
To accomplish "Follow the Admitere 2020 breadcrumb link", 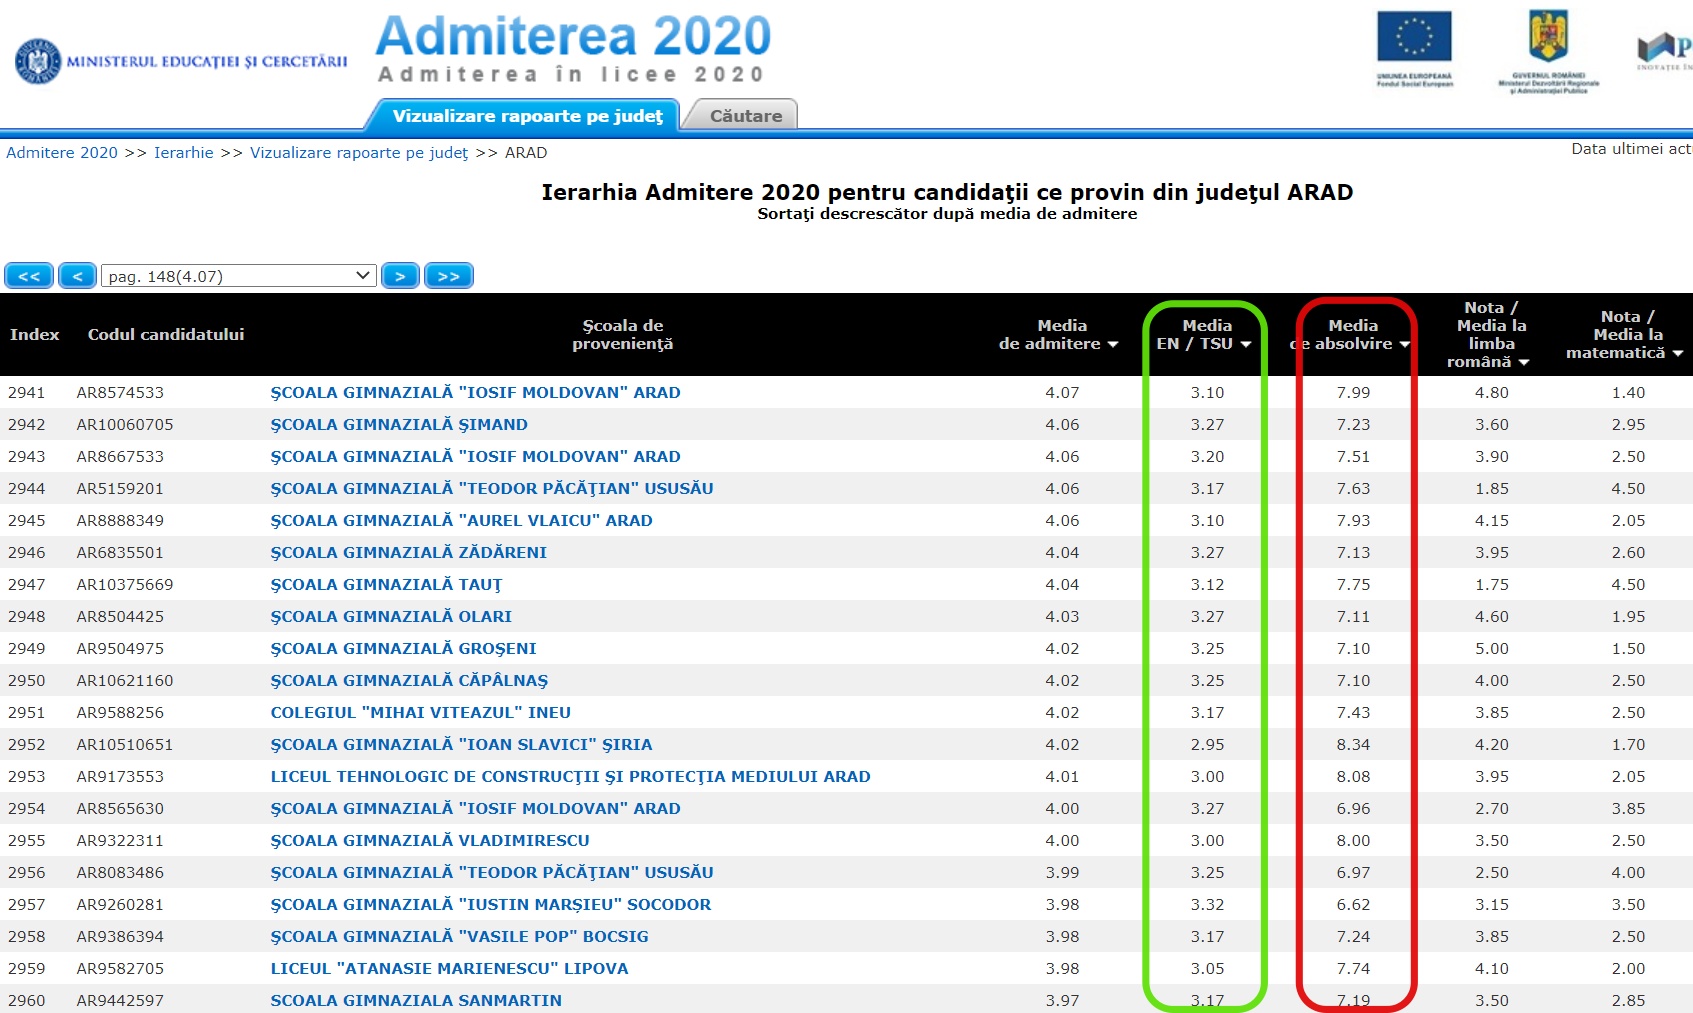I will [x=62, y=153].
